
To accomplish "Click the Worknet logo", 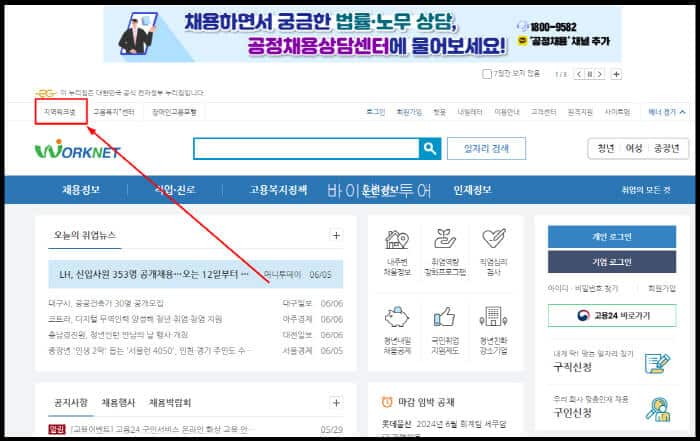I will pos(78,150).
